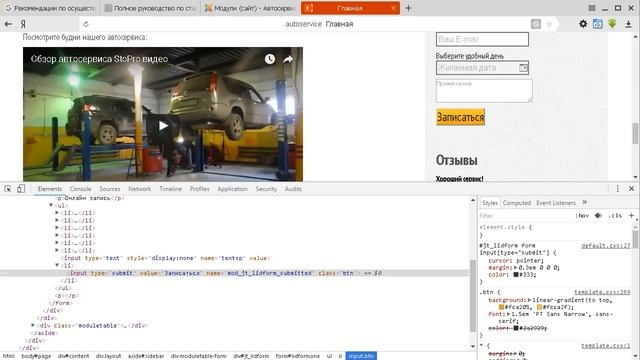Open the #fca205 gradient color swatch

tap(501, 307)
